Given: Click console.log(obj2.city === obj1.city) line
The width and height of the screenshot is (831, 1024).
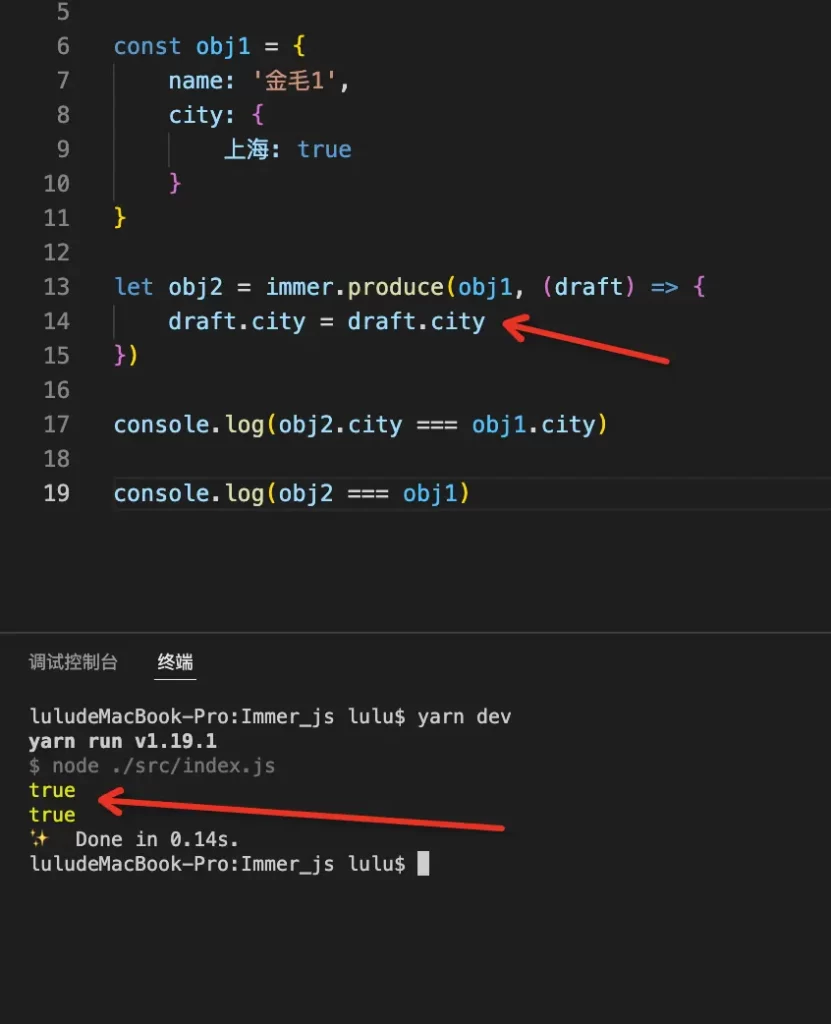Looking at the screenshot, I should 361,424.
